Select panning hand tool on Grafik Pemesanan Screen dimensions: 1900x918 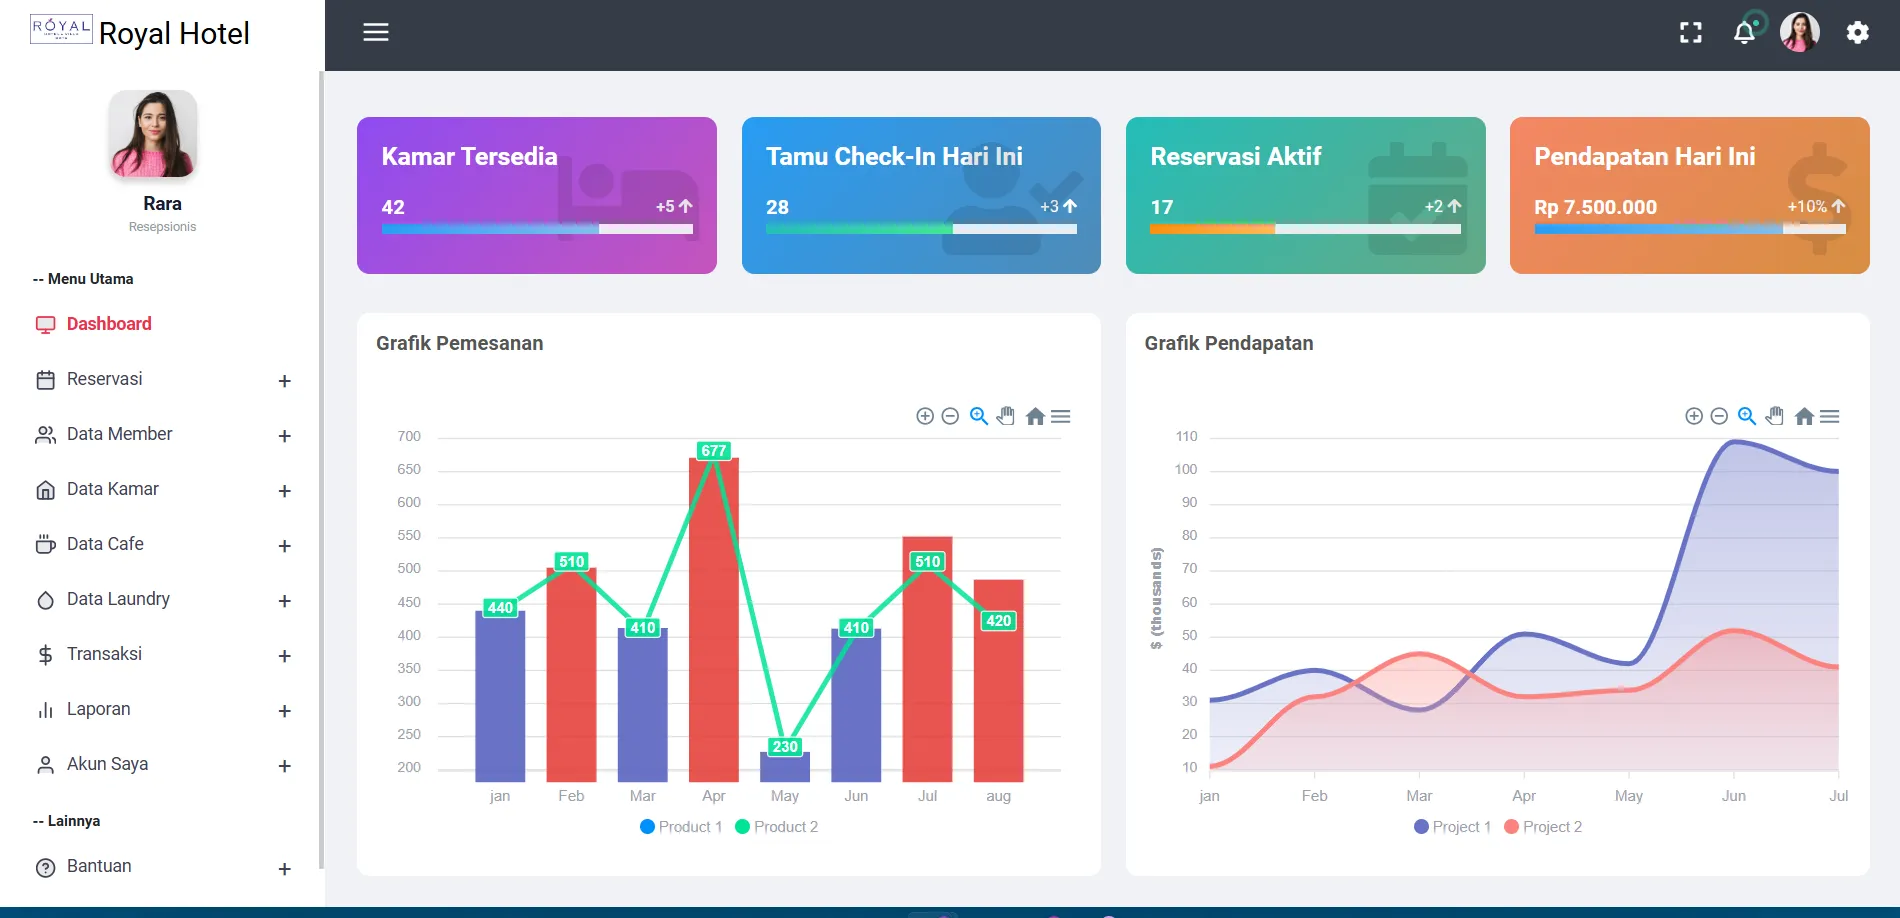(1006, 416)
